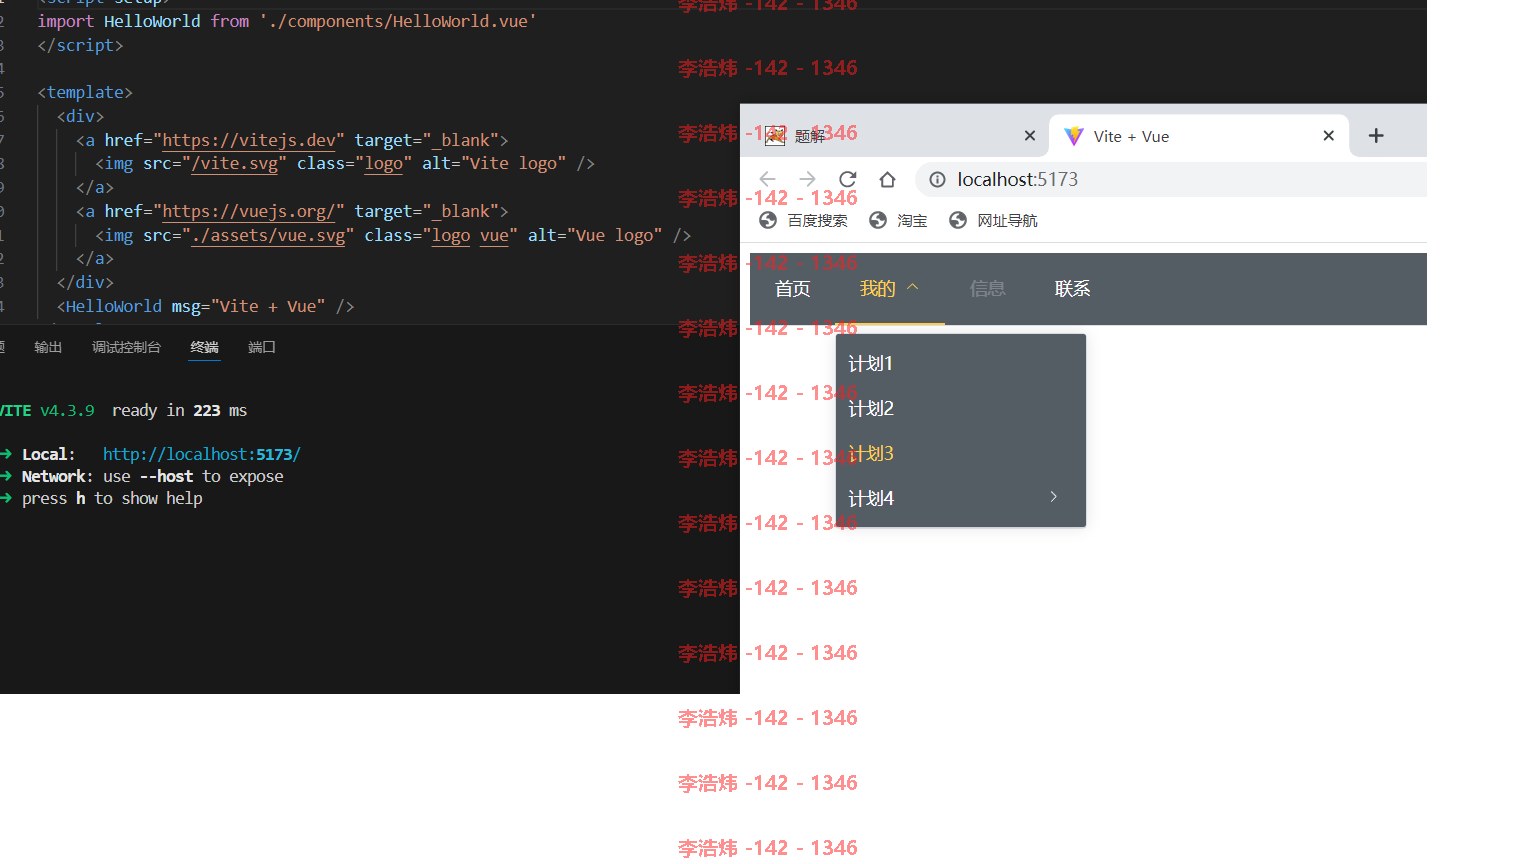Viewport: 1536px width, 864px height.
Task: Choose 计划2 from the dropdown
Action: click(961, 408)
